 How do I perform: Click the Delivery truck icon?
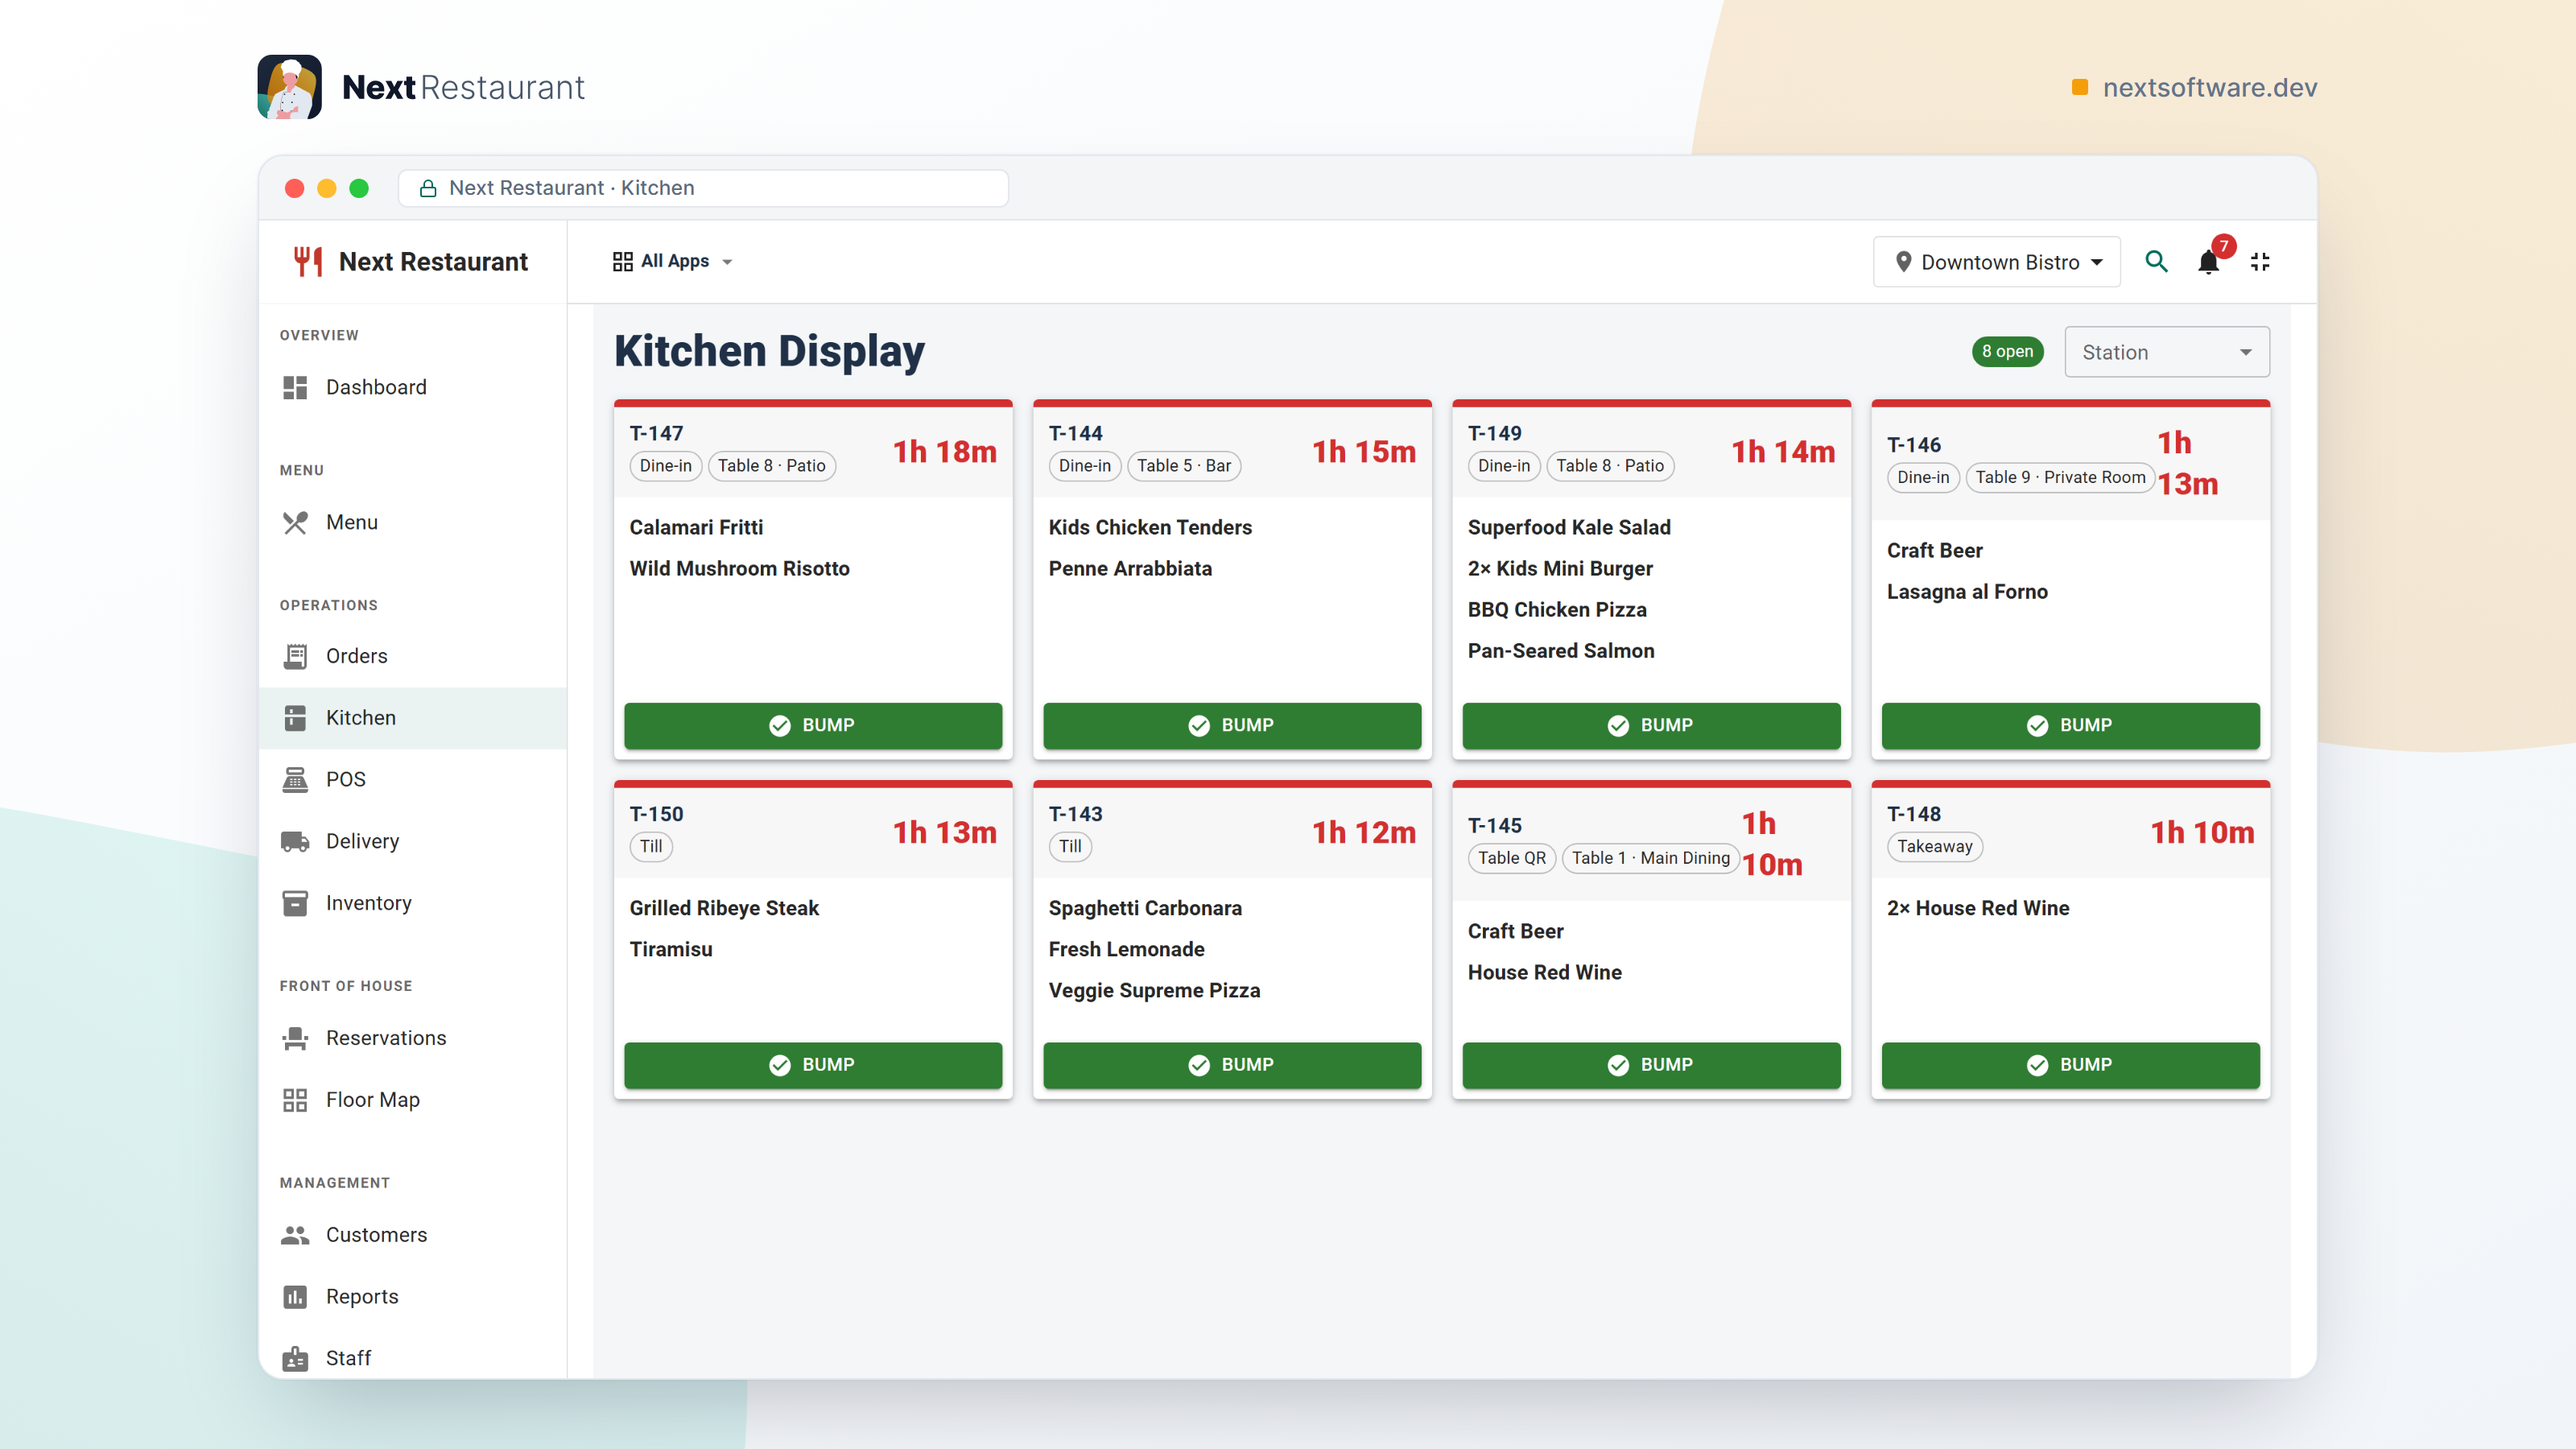tap(295, 841)
